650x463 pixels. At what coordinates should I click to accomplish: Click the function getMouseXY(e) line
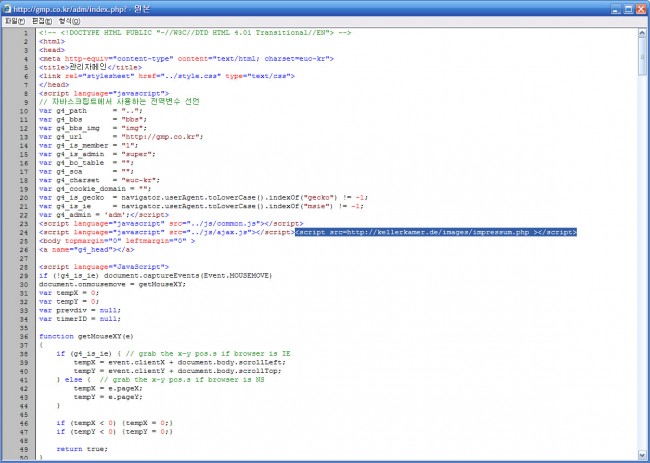85,335
